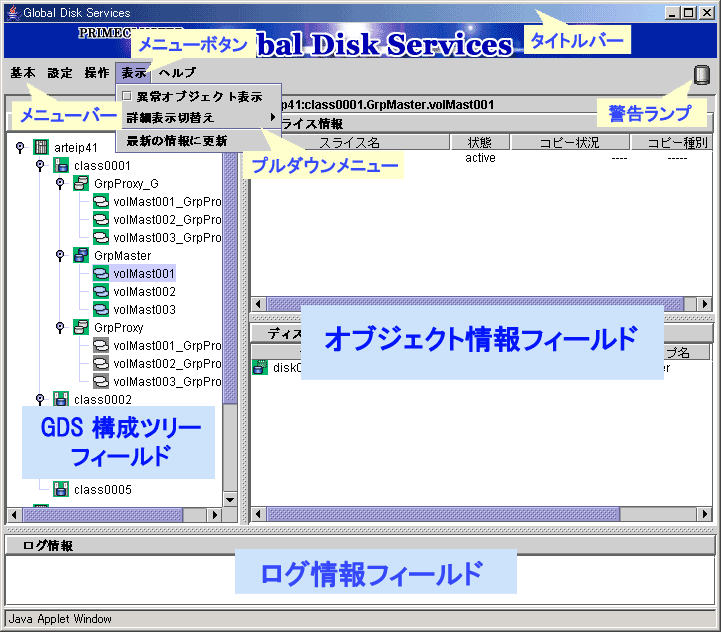Image resolution: width=721 pixels, height=632 pixels.
Task: Collapse the GrpProxy tree node
Action: [60, 327]
